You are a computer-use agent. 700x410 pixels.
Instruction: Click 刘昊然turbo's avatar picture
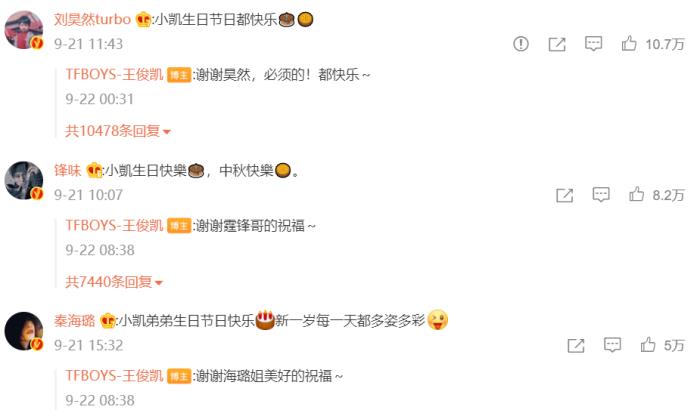[24, 29]
